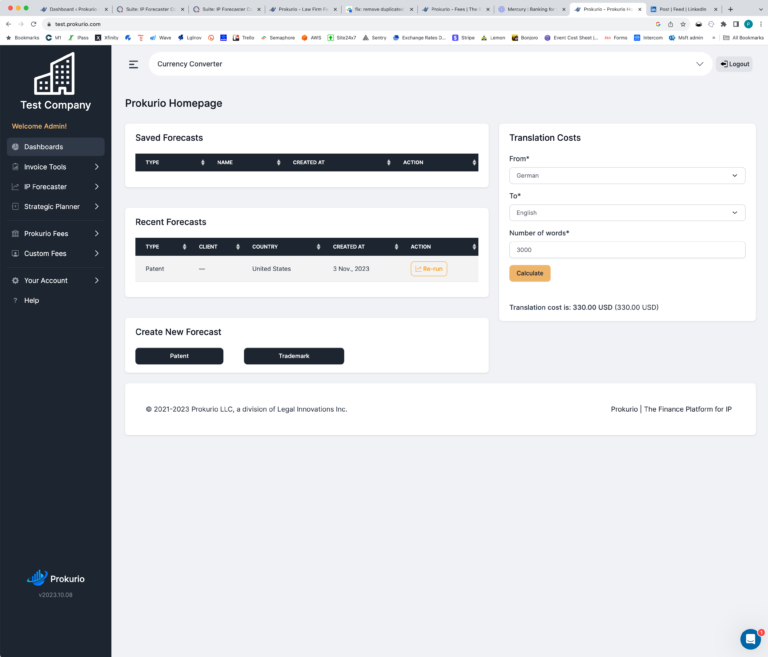The width and height of the screenshot is (768, 657).
Task: Click the United States country cell
Action: (271, 268)
